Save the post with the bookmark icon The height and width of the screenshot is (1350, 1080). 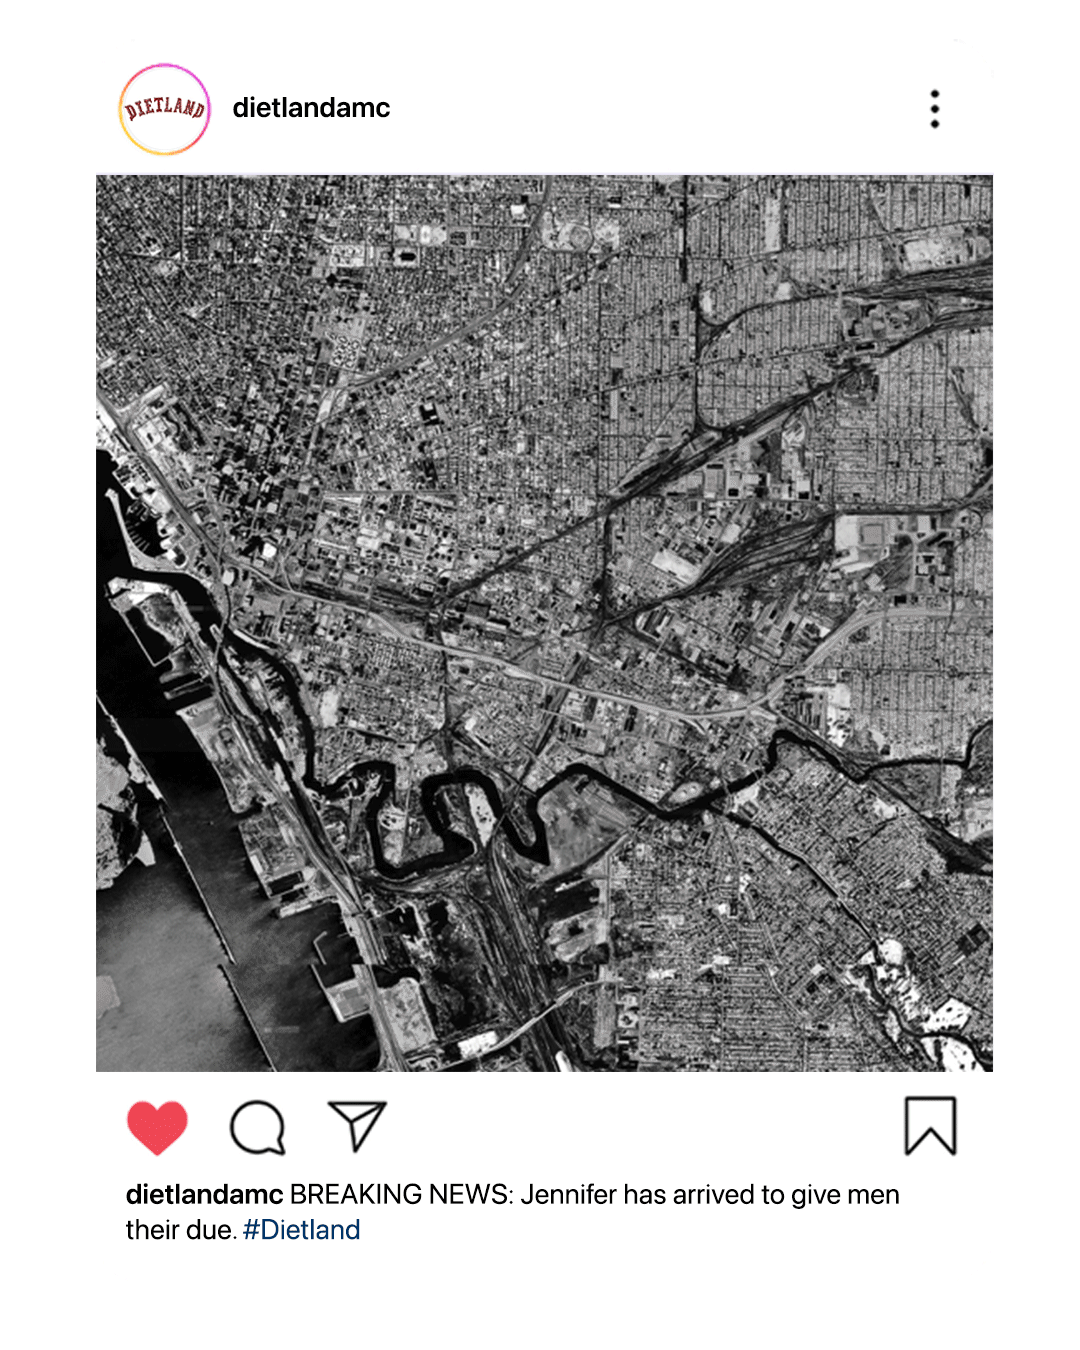point(931,1126)
